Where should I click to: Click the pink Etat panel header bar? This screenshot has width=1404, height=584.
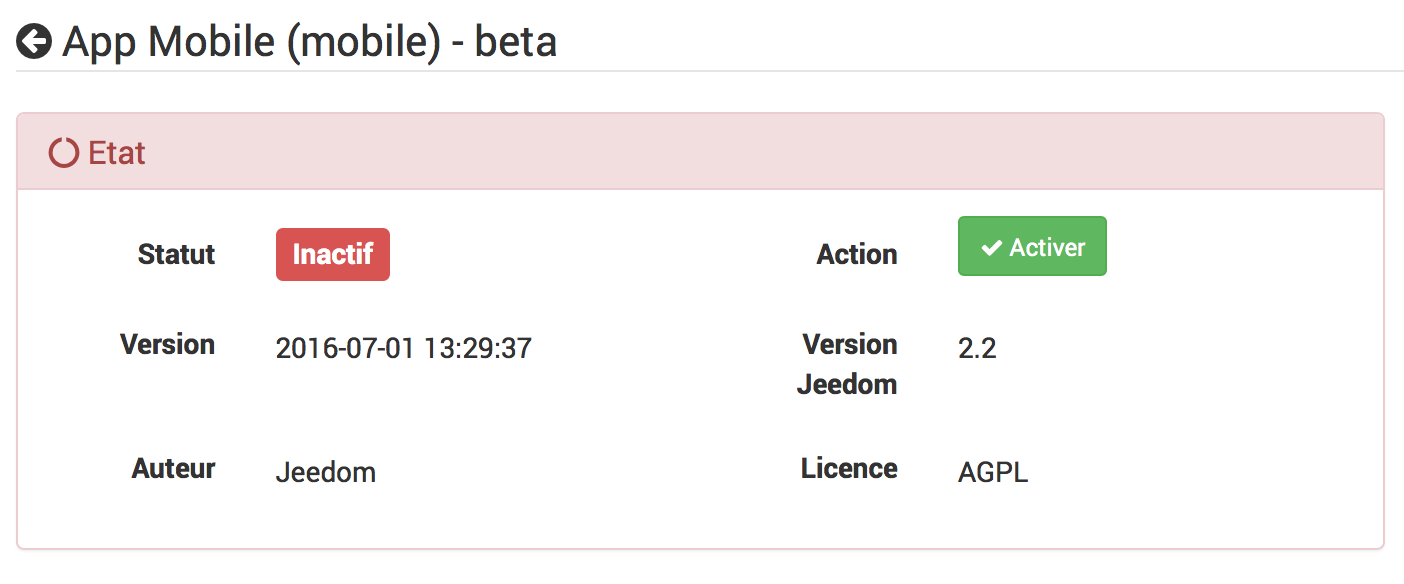pos(700,152)
